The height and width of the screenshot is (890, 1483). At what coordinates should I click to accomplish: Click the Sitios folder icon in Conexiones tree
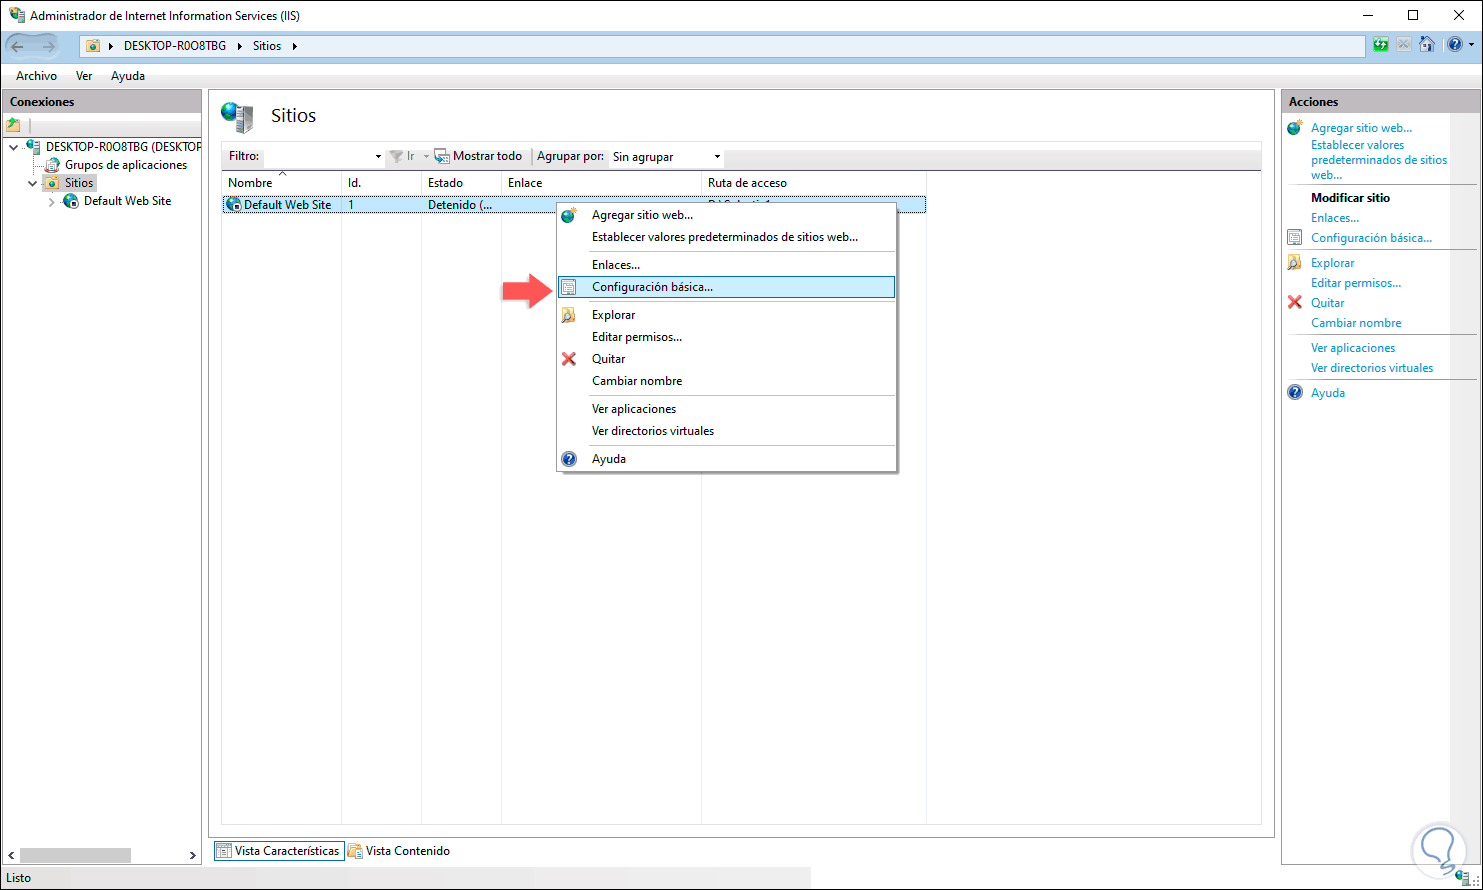(52, 183)
